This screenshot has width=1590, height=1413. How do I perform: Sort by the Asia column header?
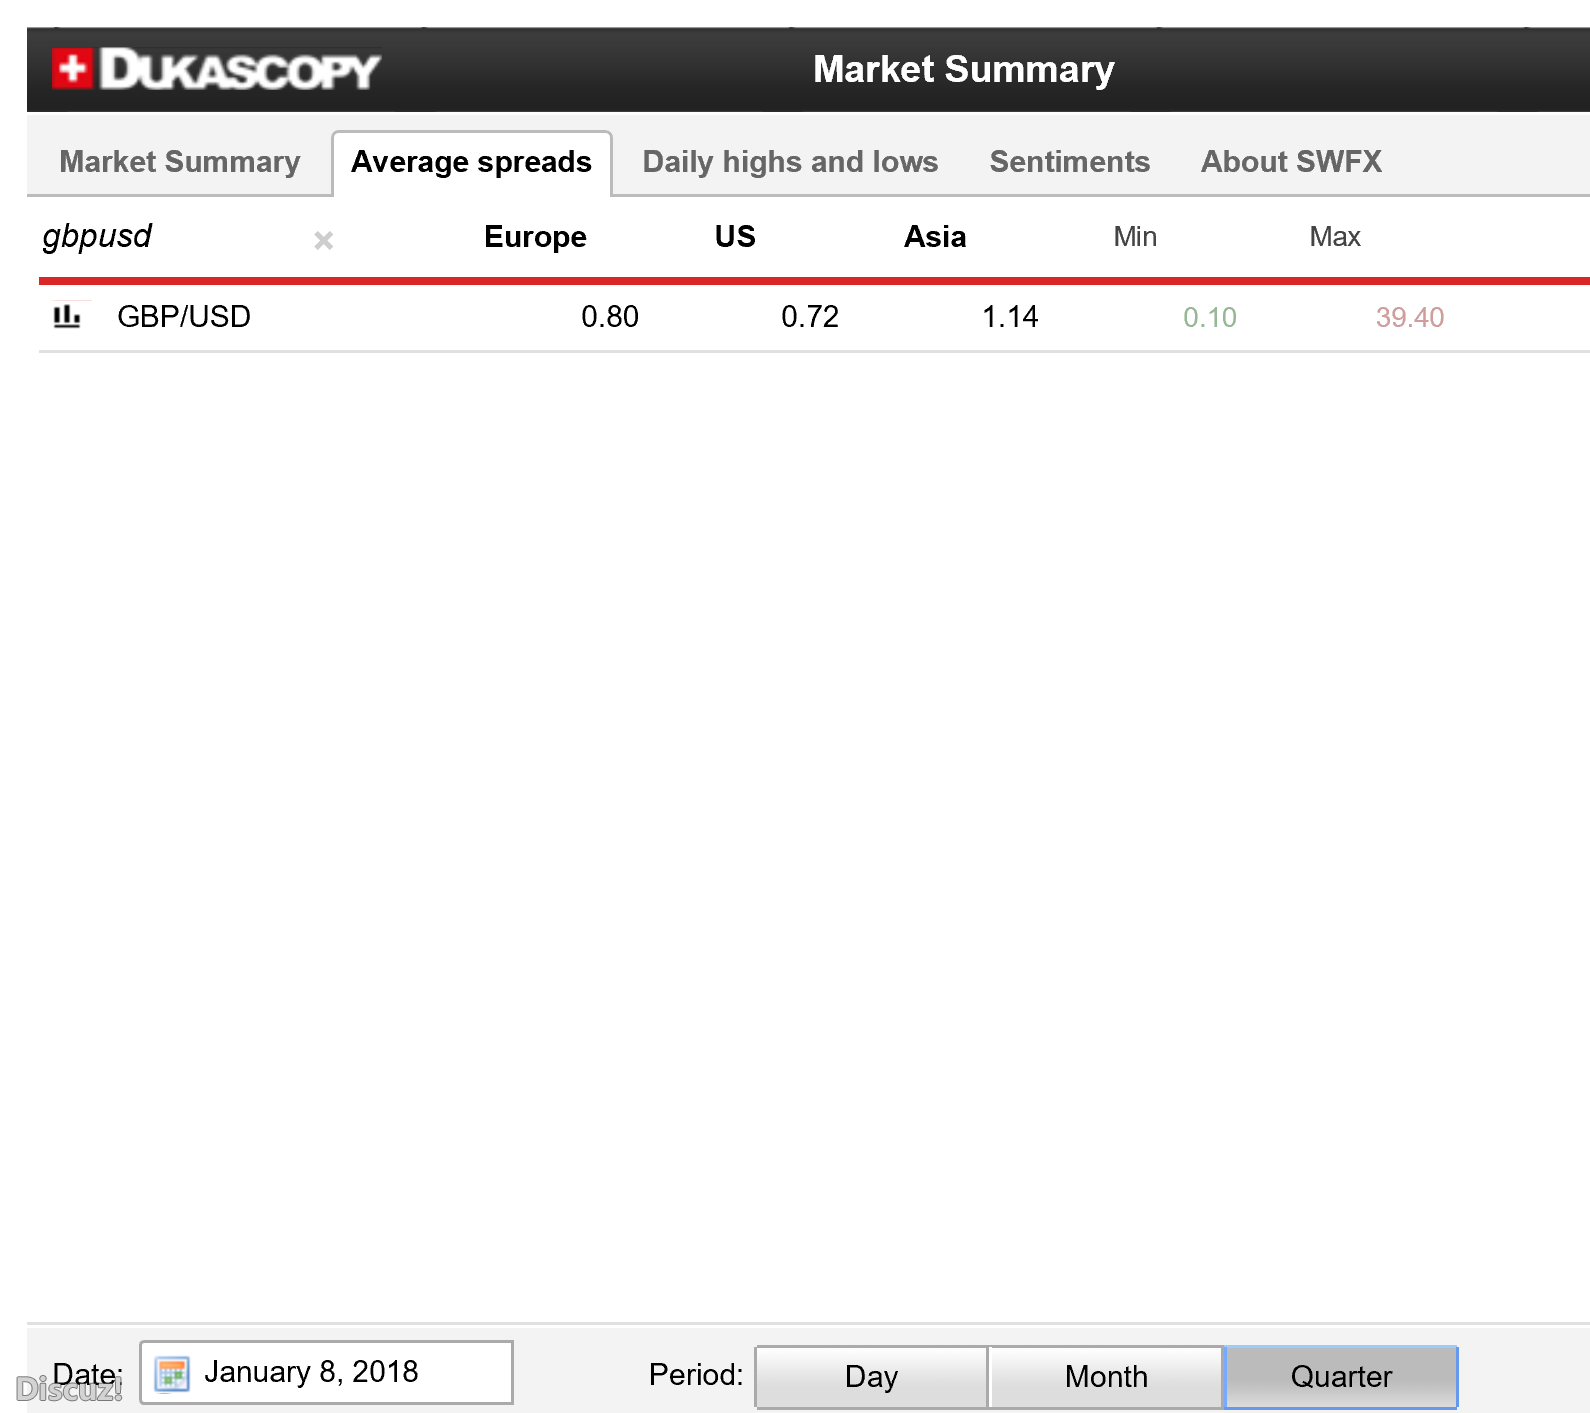(x=935, y=237)
